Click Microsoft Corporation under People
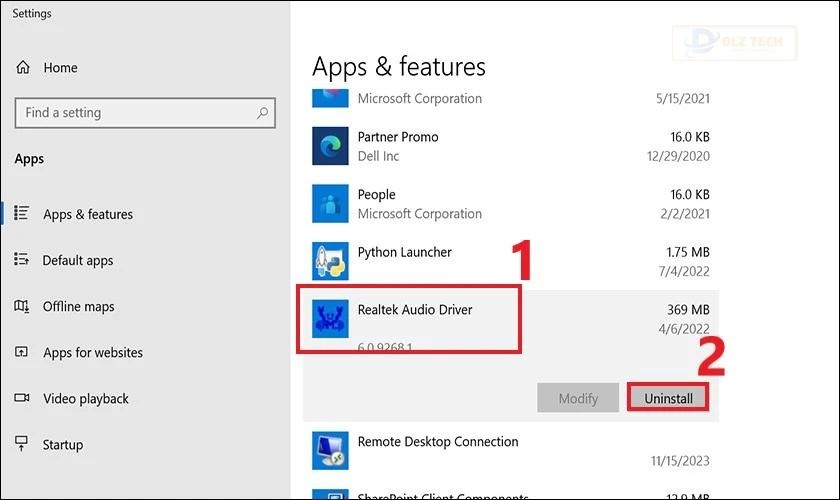Image resolution: width=840 pixels, height=500 pixels. tap(419, 214)
